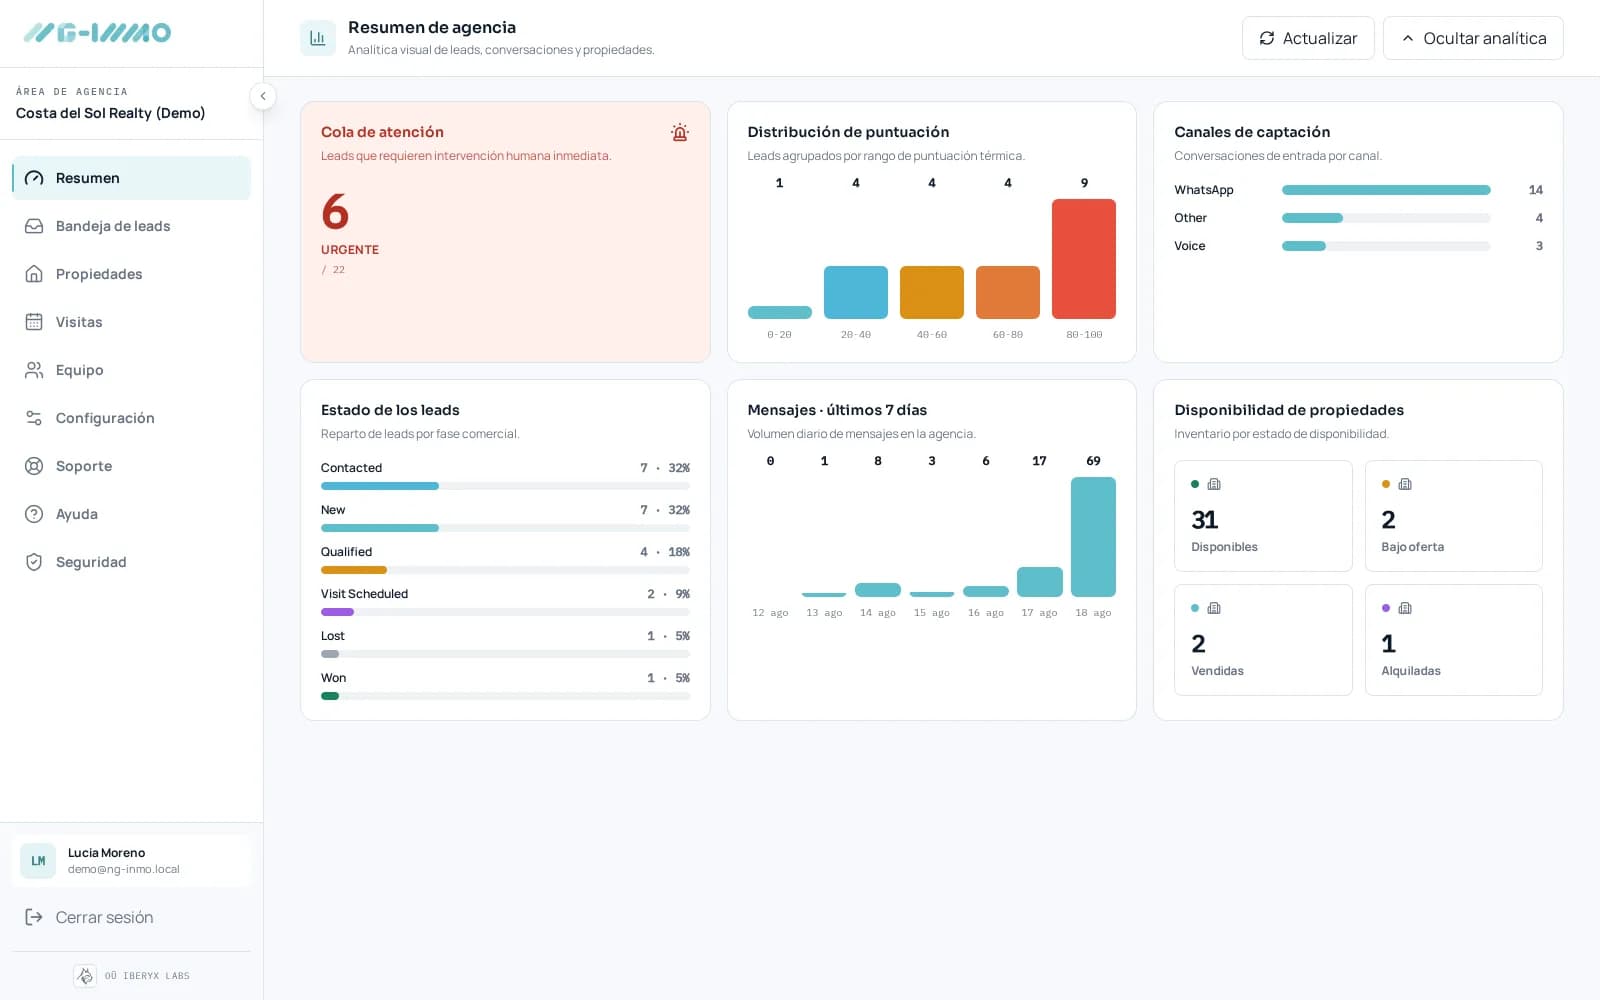
Task: Click the Actualizar refresh button
Action: [1308, 38]
